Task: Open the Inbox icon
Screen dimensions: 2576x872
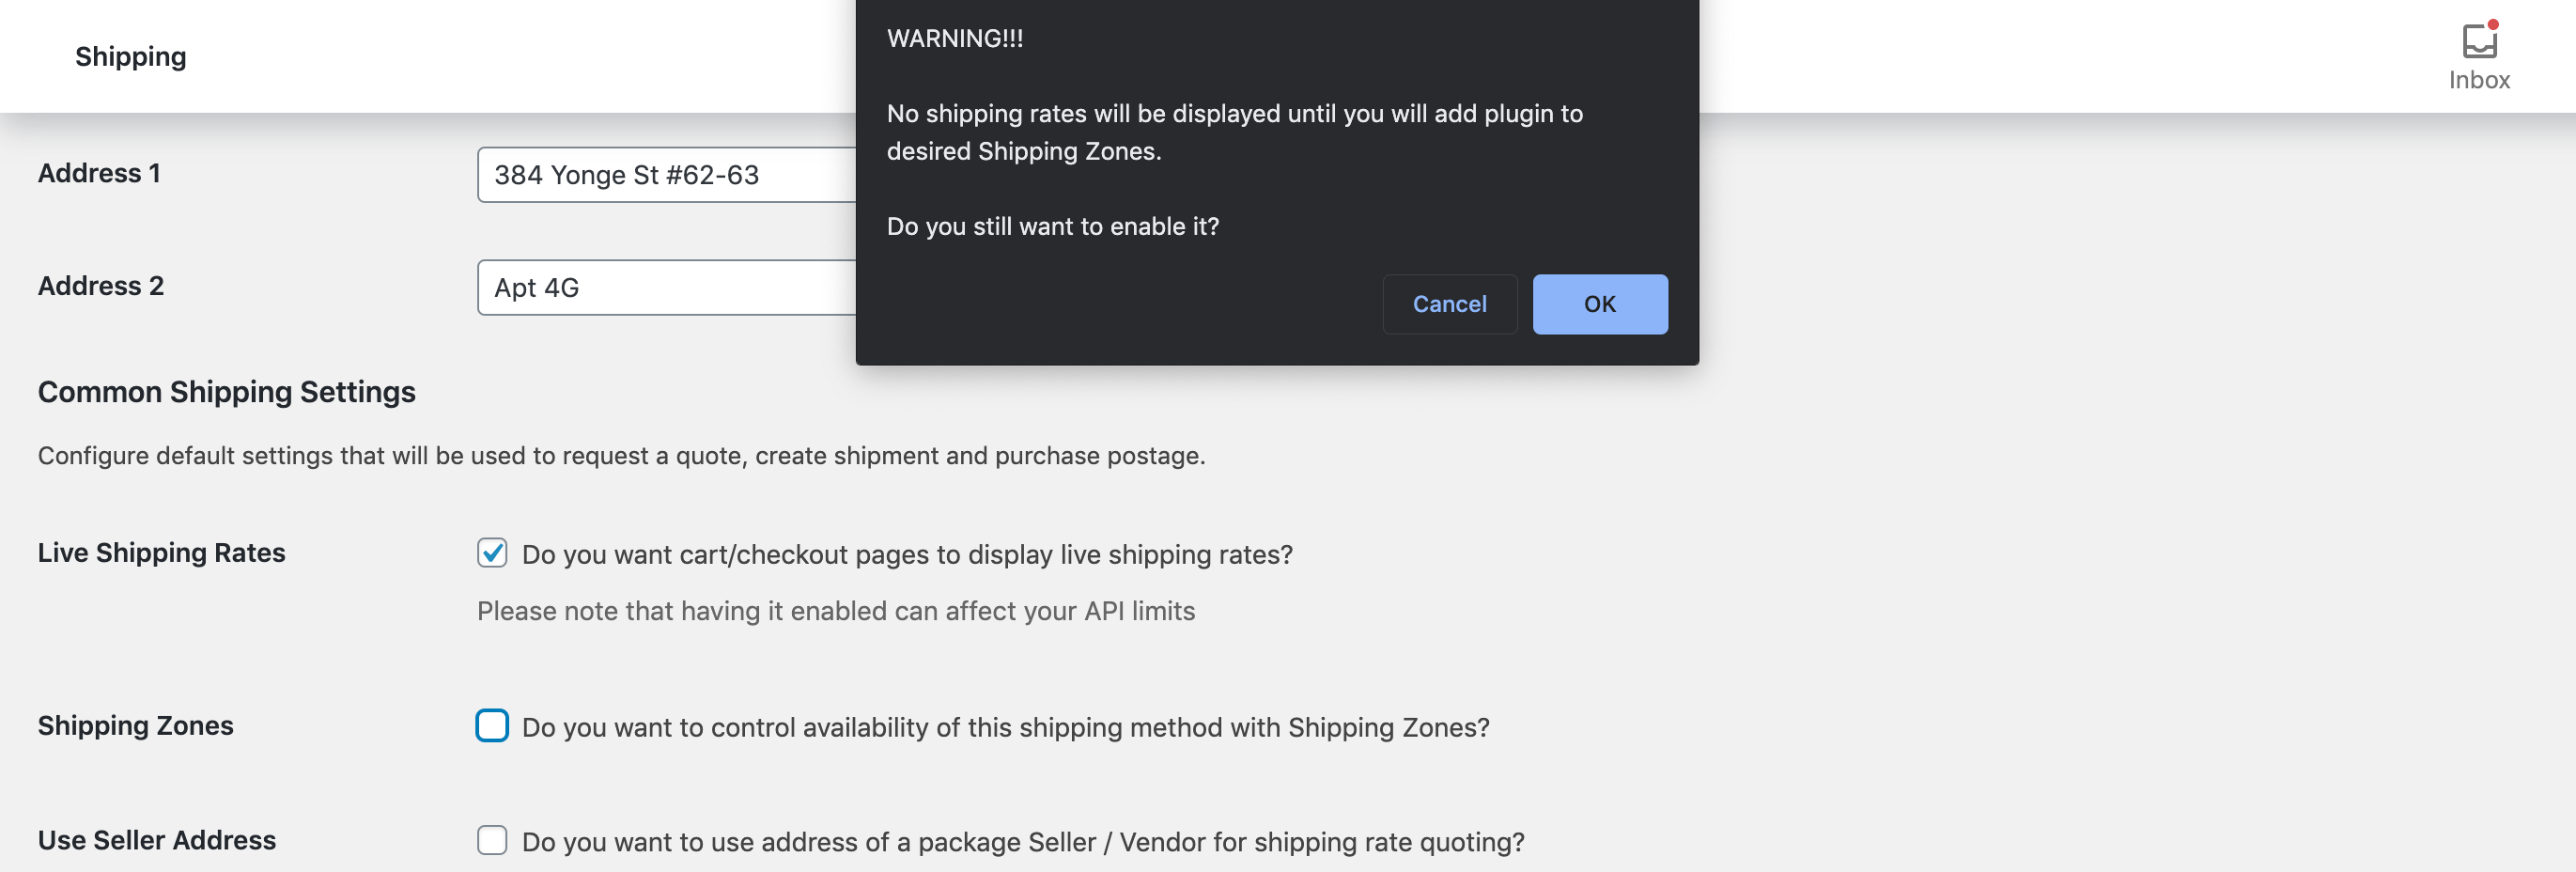Action: point(2478,56)
